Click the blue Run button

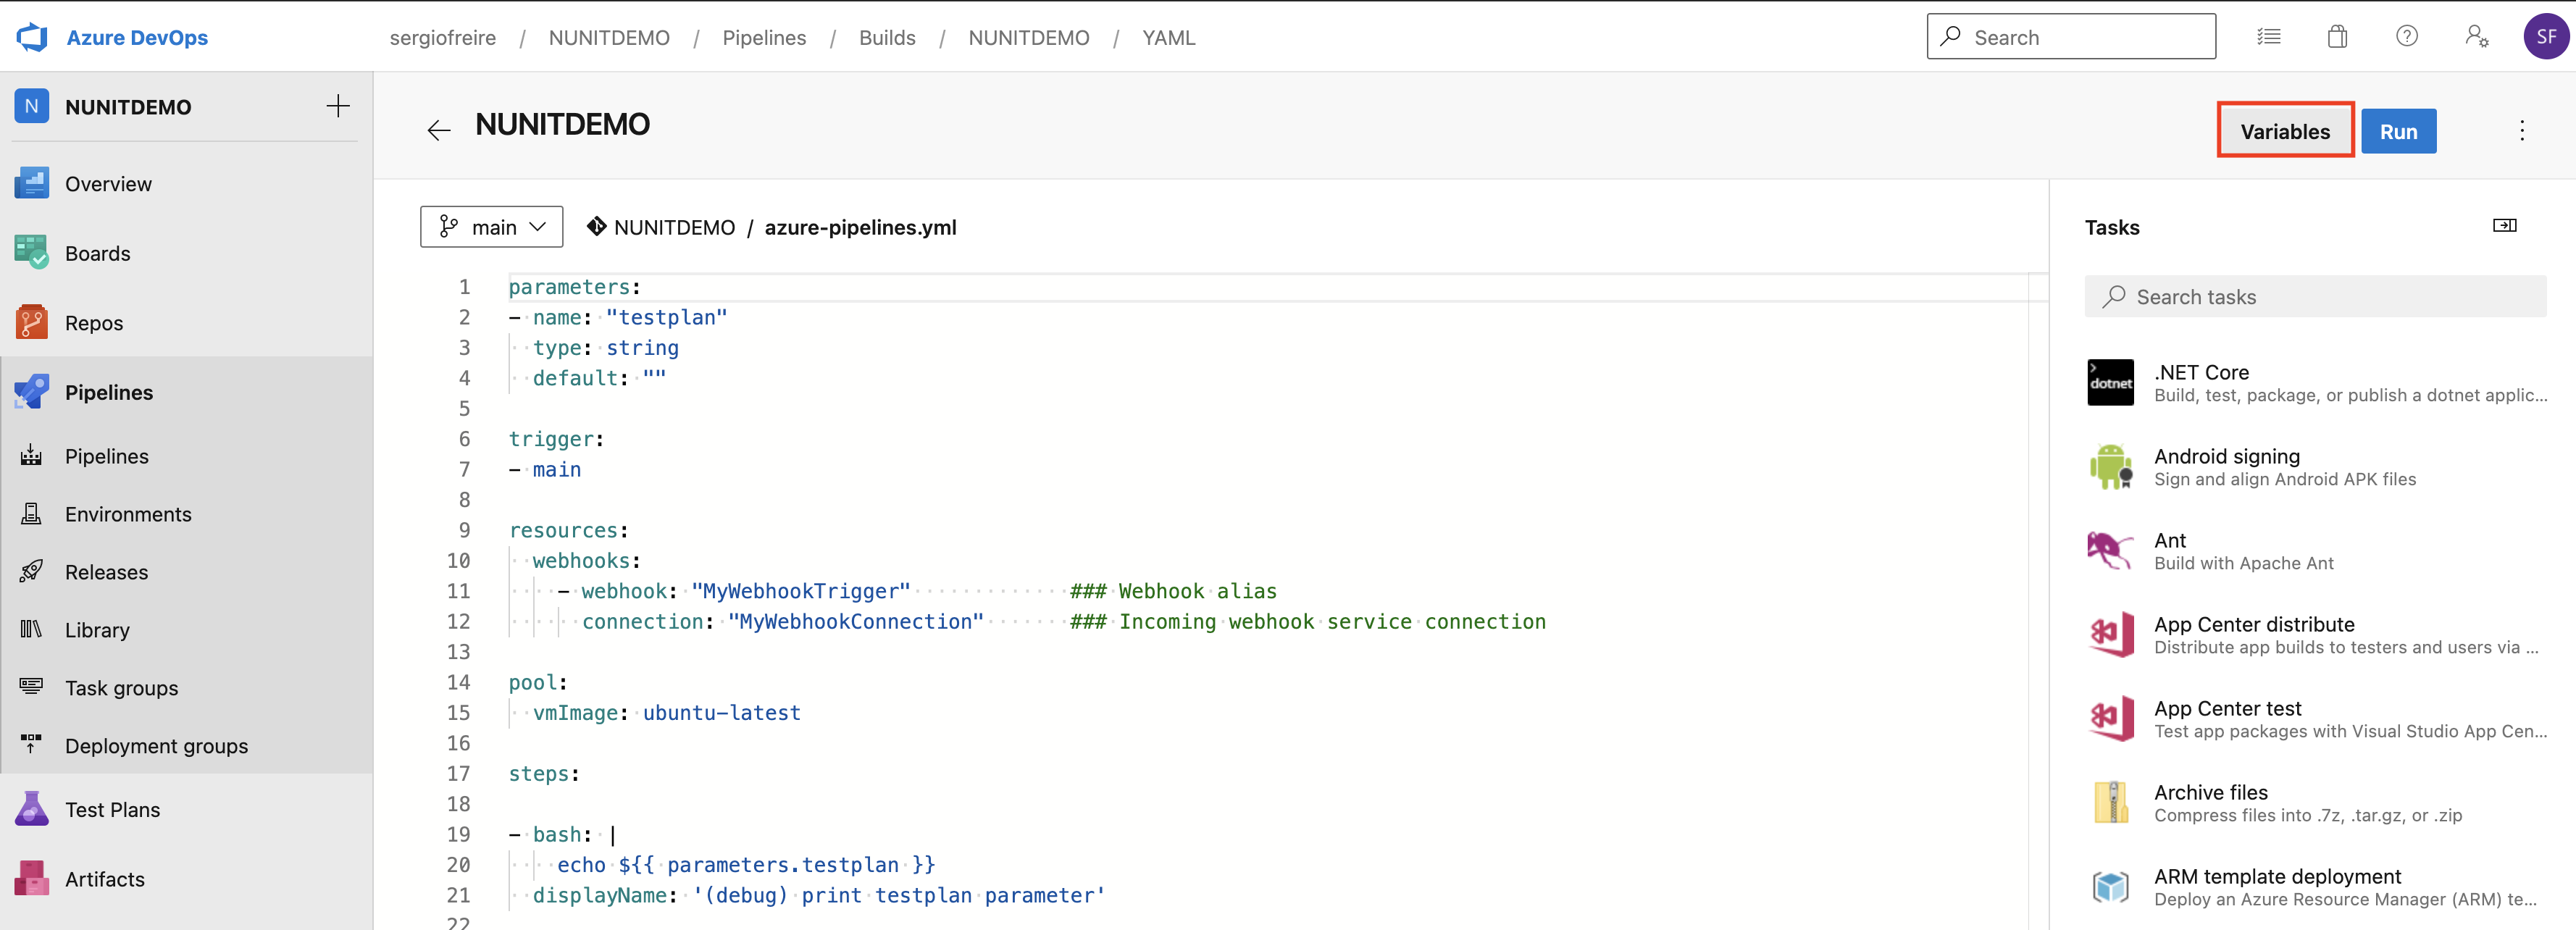tap(2398, 131)
